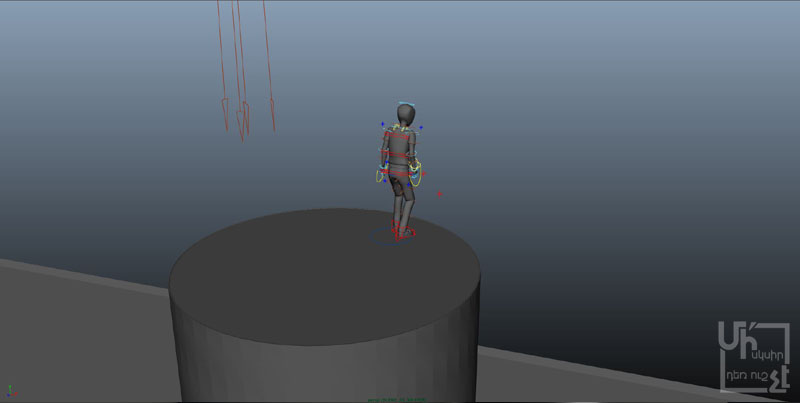Select the character's leg mesh
The height and width of the screenshot is (403, 800).
point(402,208)
